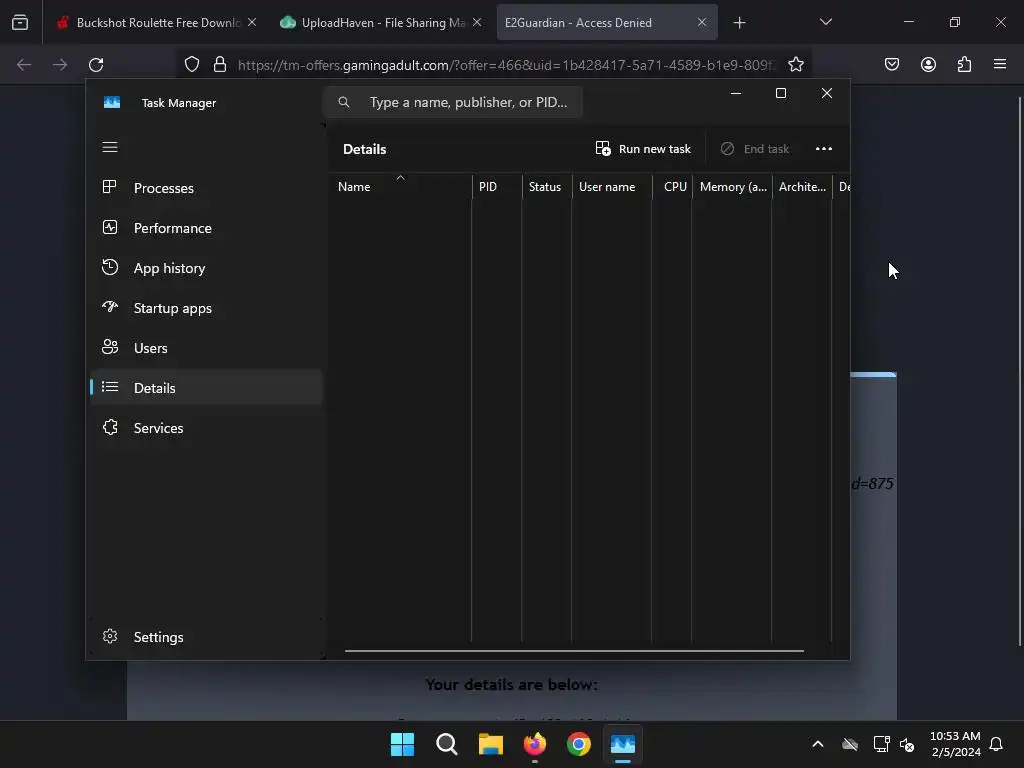The height and width of the screenshot is (768, 1024).
Task: Reload the current page in Firefox
Action: click(x=96, y=64)
